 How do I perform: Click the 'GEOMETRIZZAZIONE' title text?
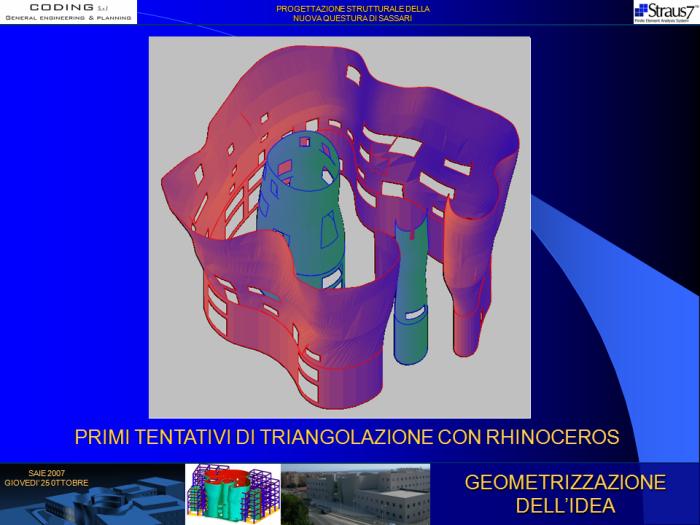[x=565, y=482]
